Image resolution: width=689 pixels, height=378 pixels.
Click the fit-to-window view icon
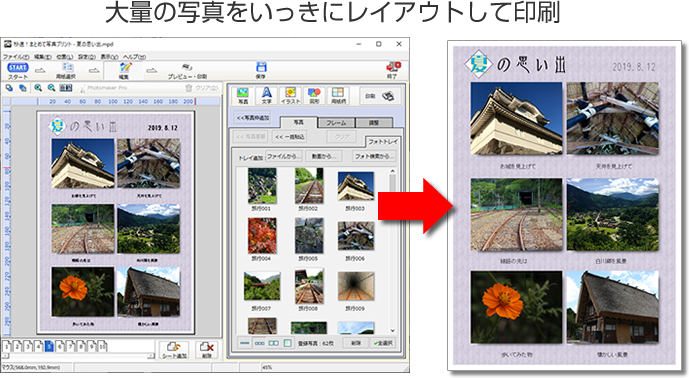[65, 88]
